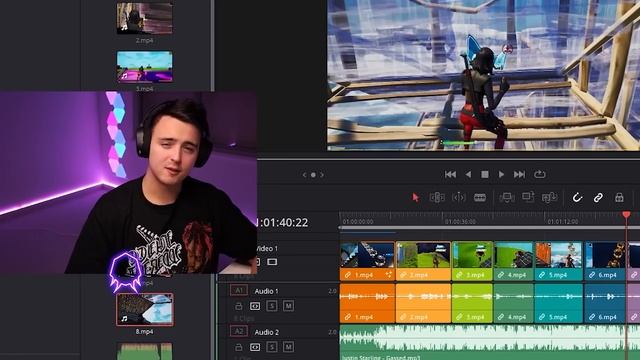Solo the Audio 2 track

click(272, 347)
